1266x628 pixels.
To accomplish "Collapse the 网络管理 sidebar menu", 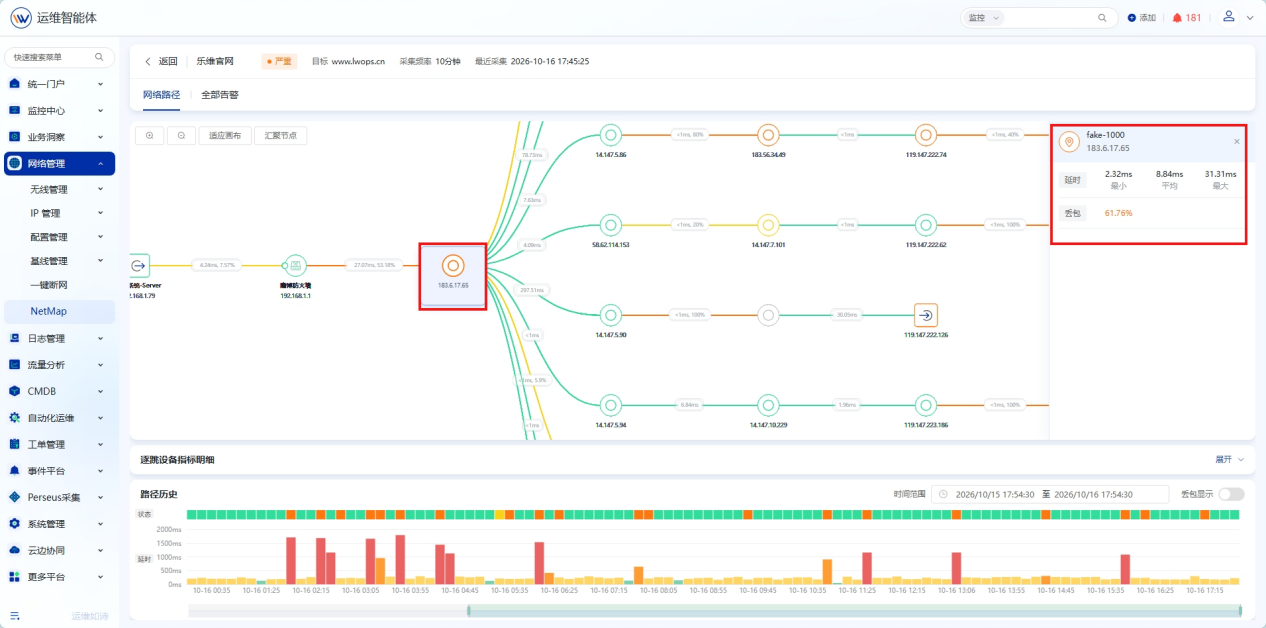I will [x=59, y=163].
